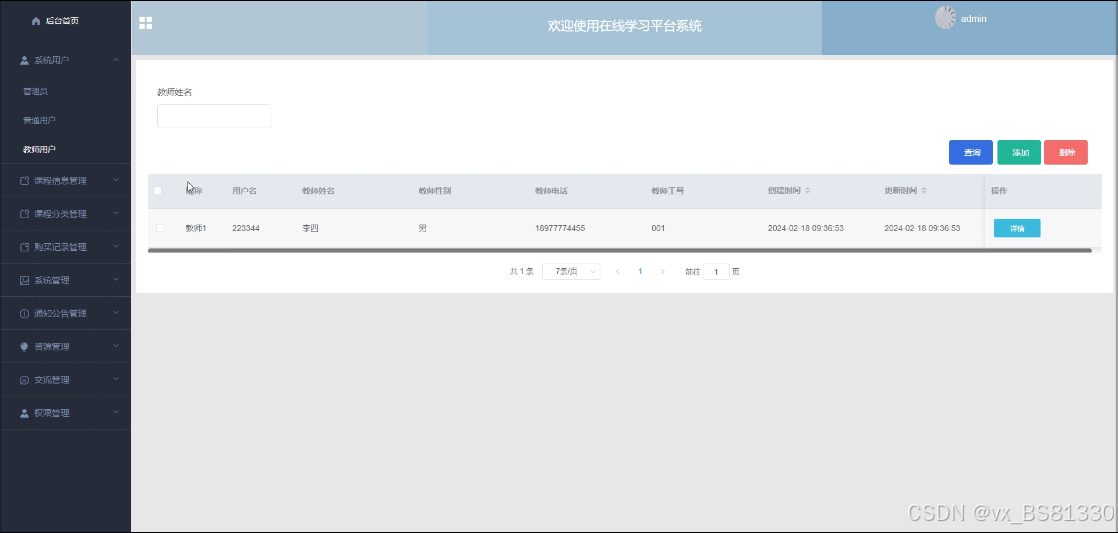Click the 教师姓名 column header

pos(318,191)
